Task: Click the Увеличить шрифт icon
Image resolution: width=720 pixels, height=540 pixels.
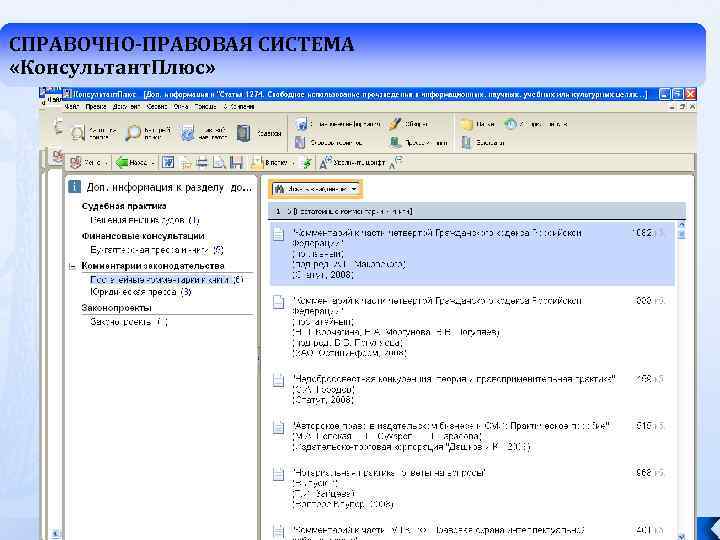Action: pyautogui.click(x=325, y=163)
